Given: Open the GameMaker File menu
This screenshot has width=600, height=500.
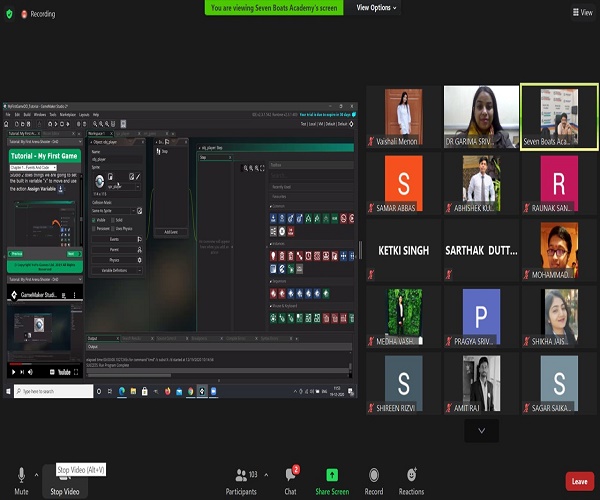Looking at the screenshot, I should pos(8,114).
